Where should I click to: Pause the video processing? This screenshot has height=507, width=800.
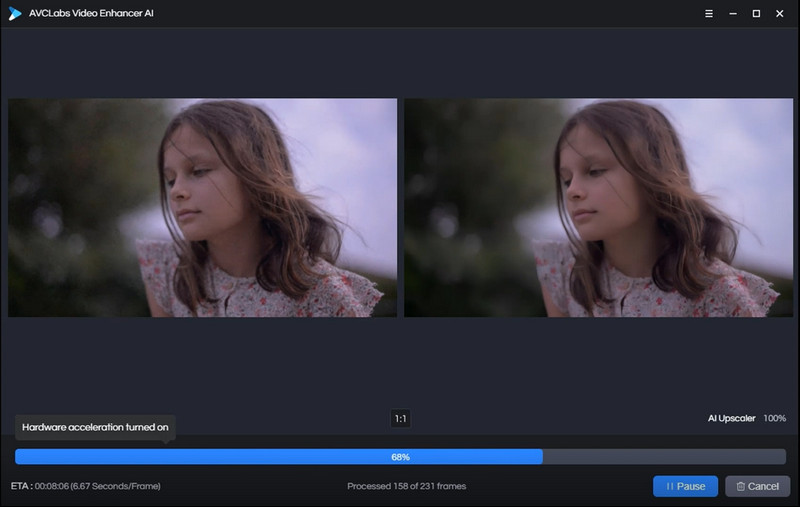[x=685, y=487]
